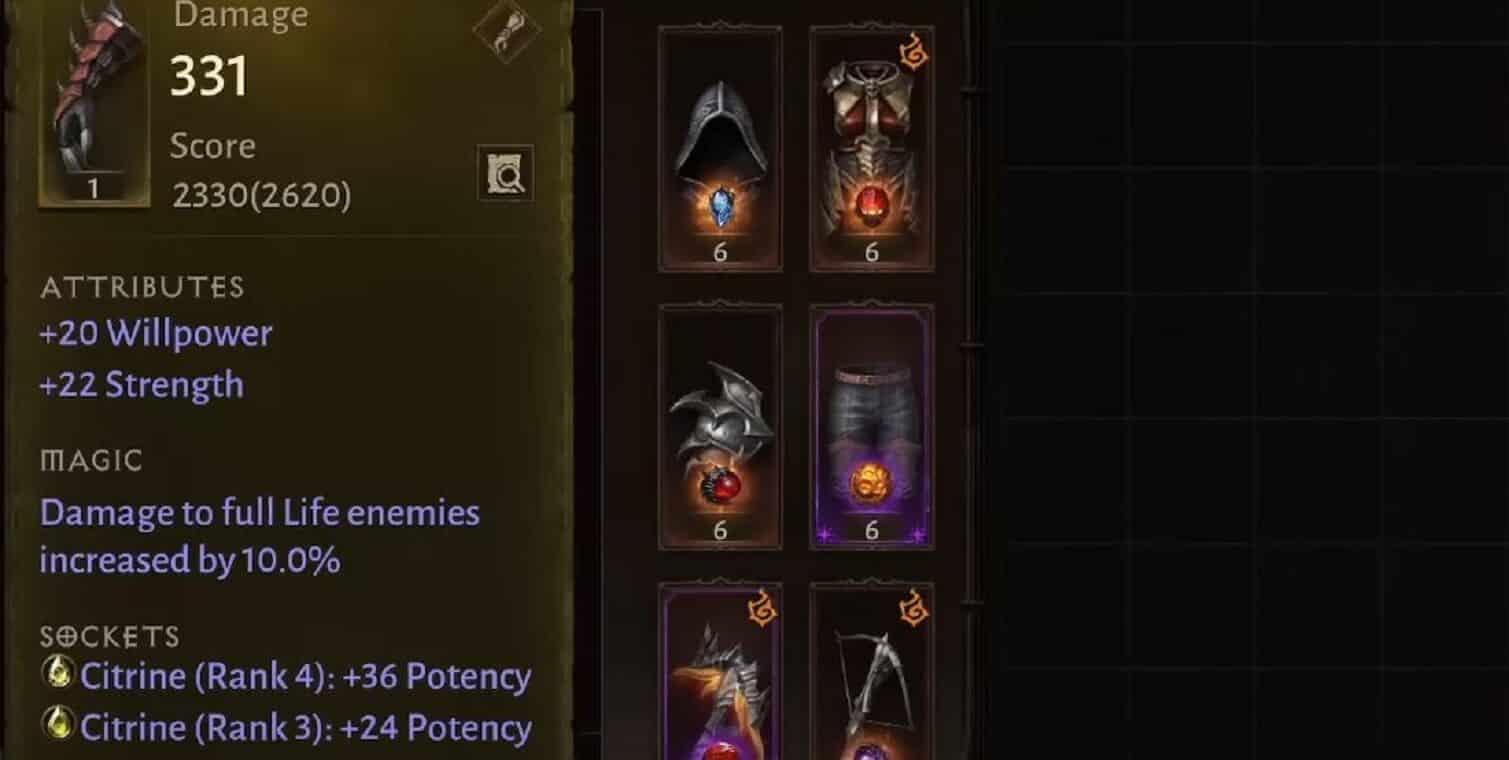Viewport: 1509px width, 760px height.
Task: Open the magnifier scroll inspect icon
Action: 505,173
